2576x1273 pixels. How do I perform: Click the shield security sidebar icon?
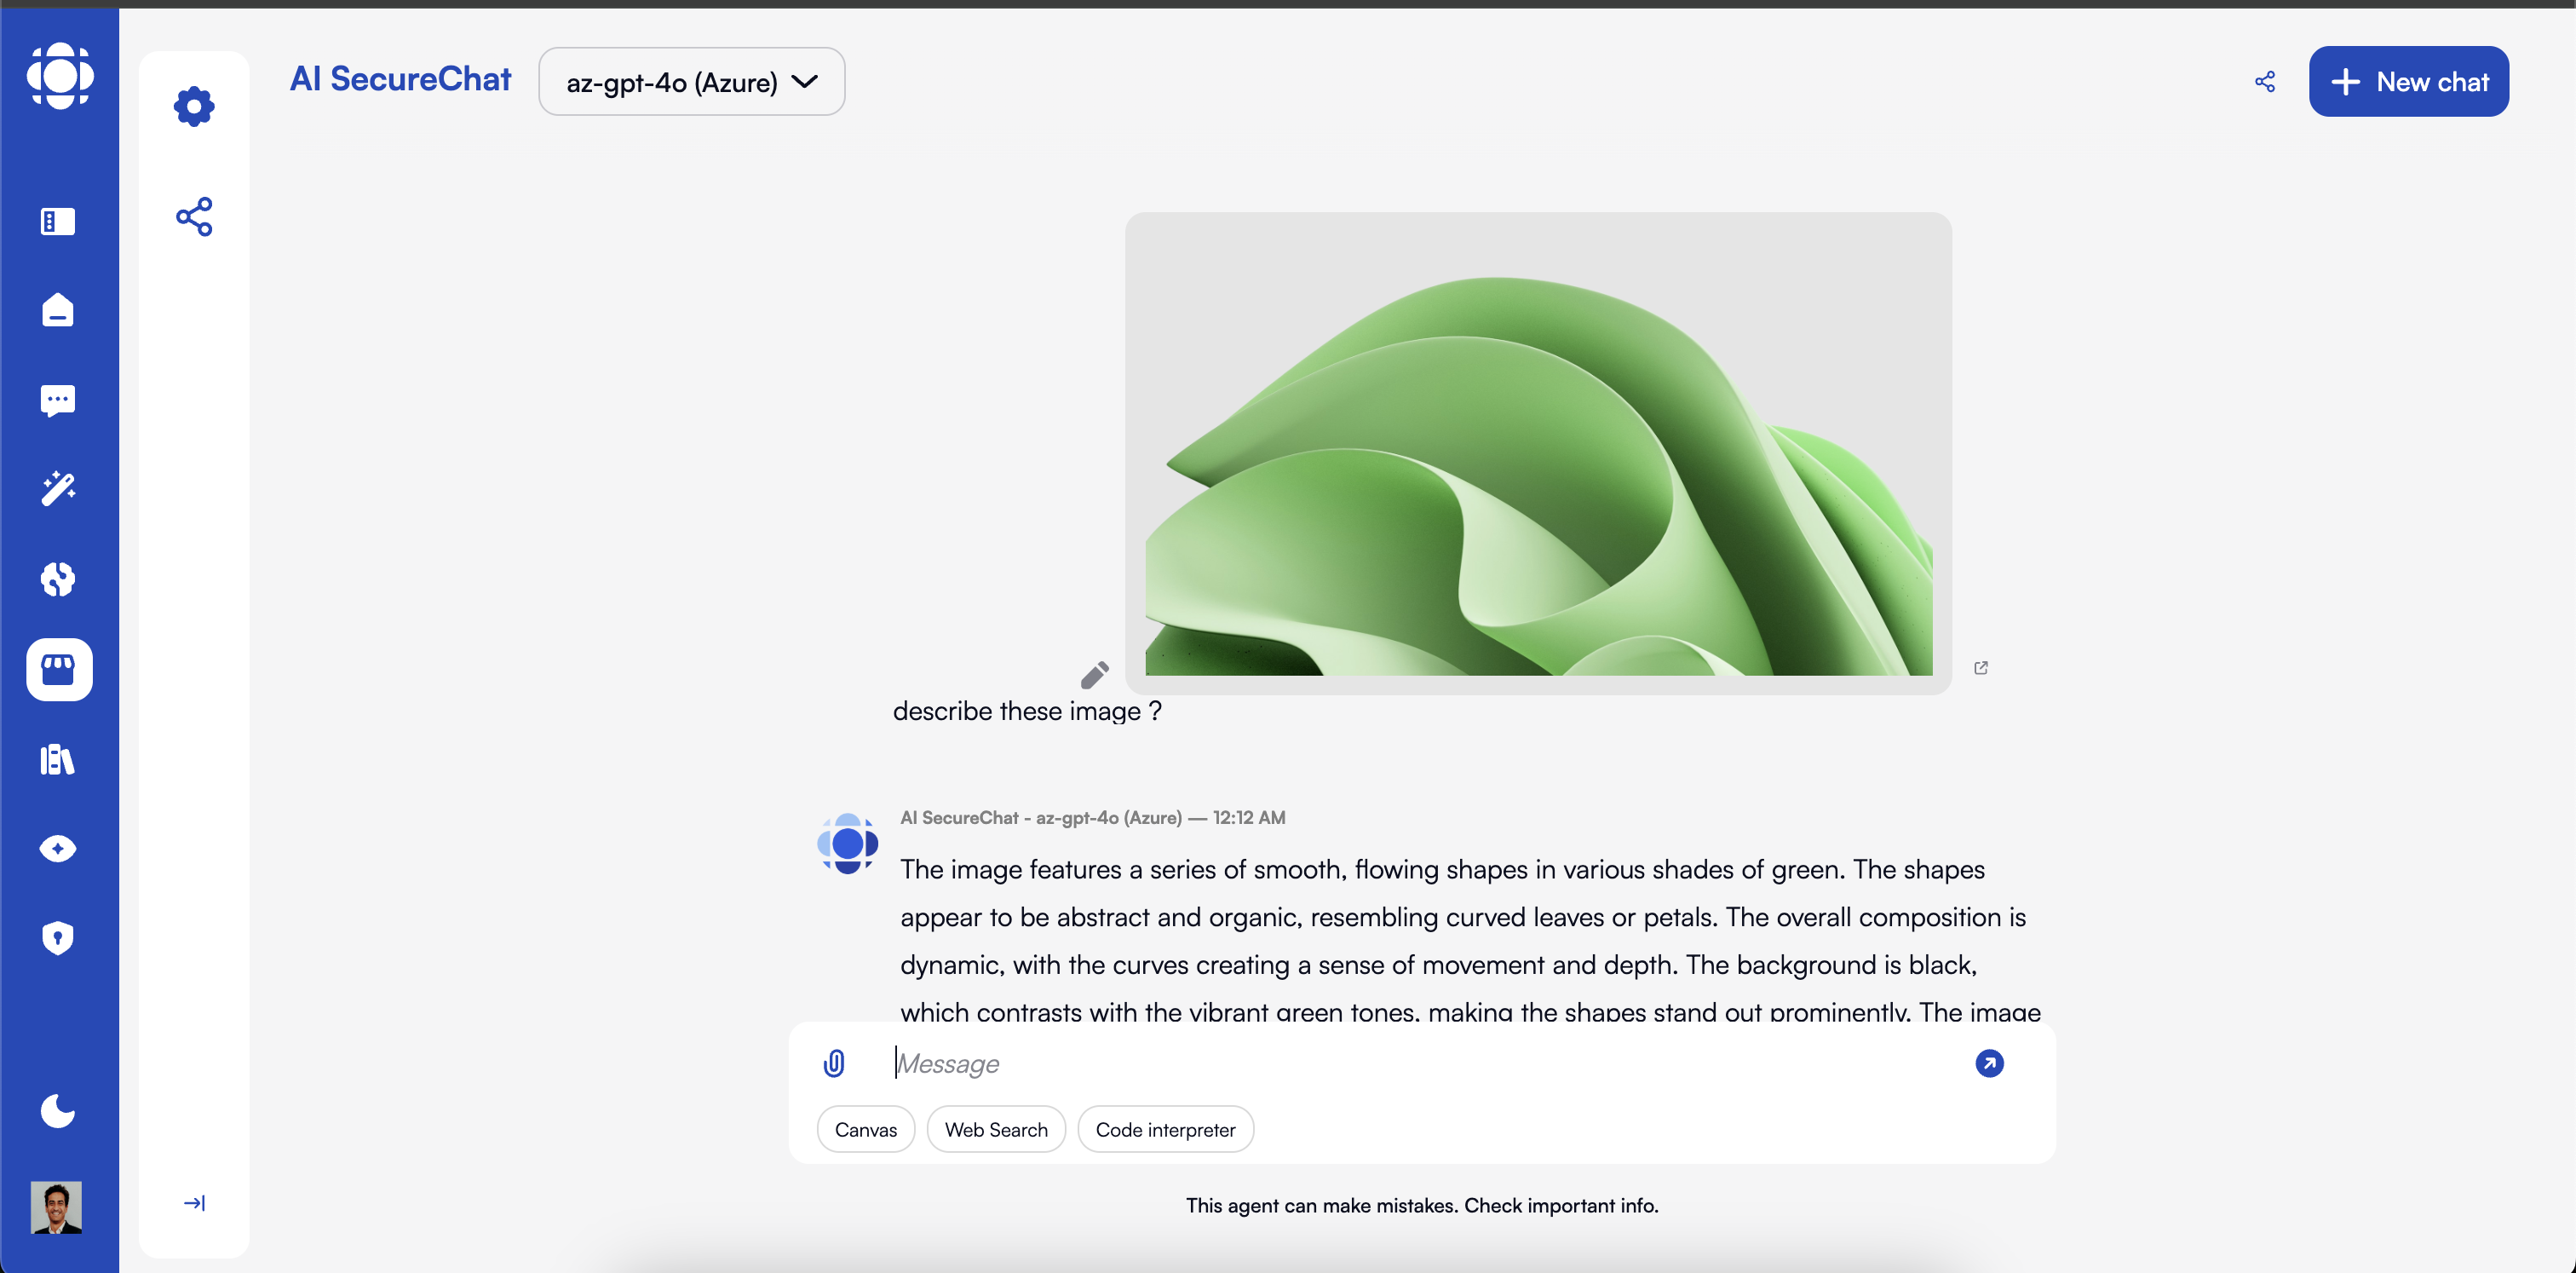coord(58,938)
